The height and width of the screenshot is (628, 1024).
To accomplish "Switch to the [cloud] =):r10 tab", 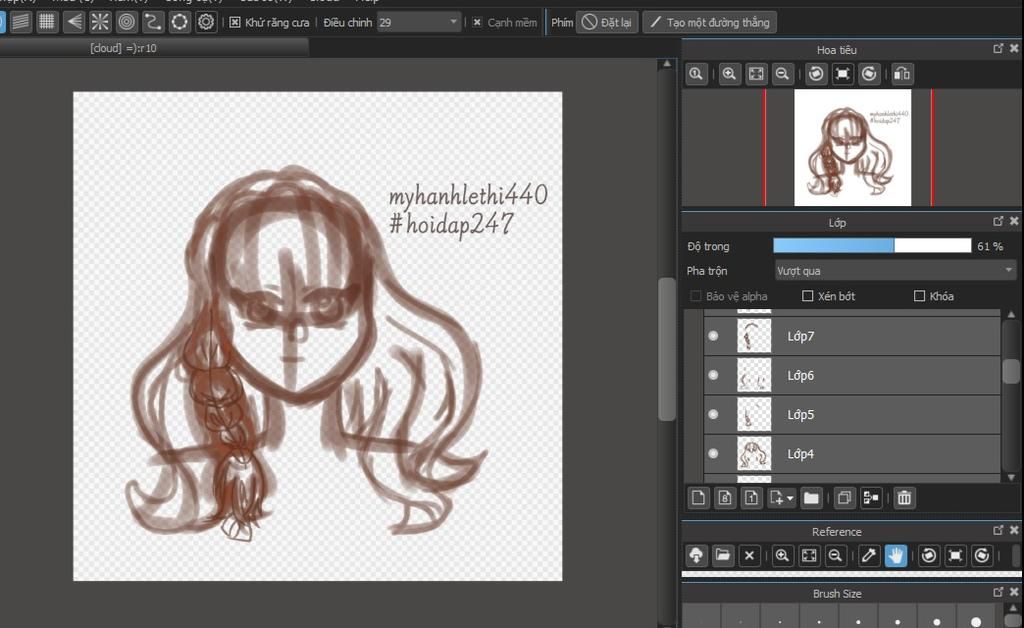I will pos(123,48).
